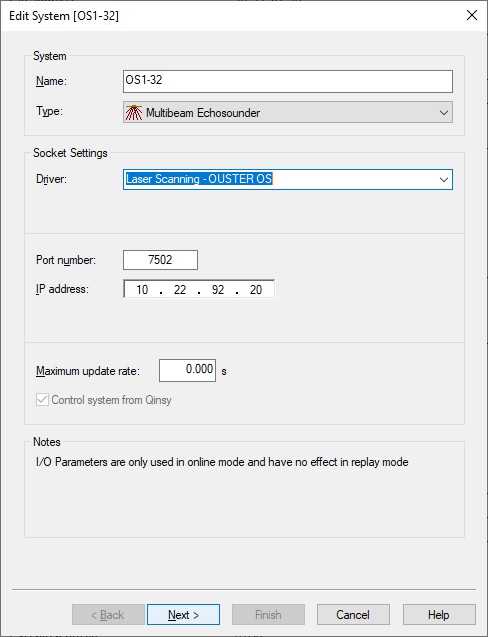
Task: Click the second IP octet 22
Action: [x=180, y=290]
